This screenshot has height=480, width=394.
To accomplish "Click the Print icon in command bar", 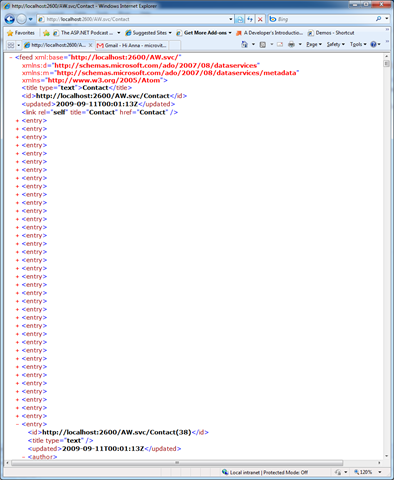I will (x=291, y=44).
